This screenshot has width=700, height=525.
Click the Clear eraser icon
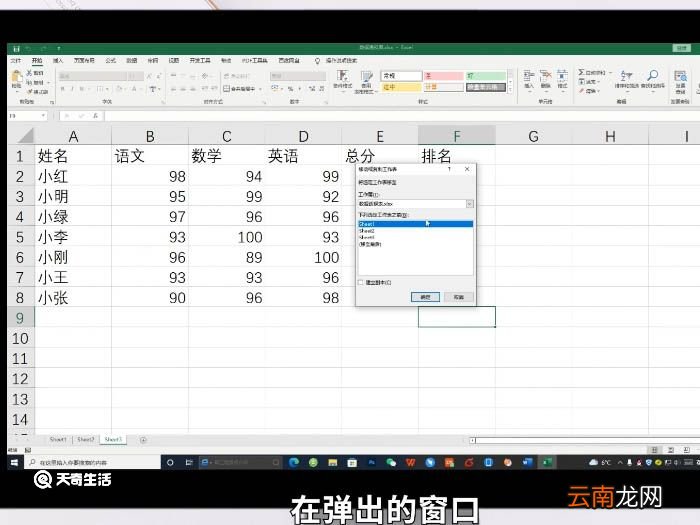pos(582,91)
